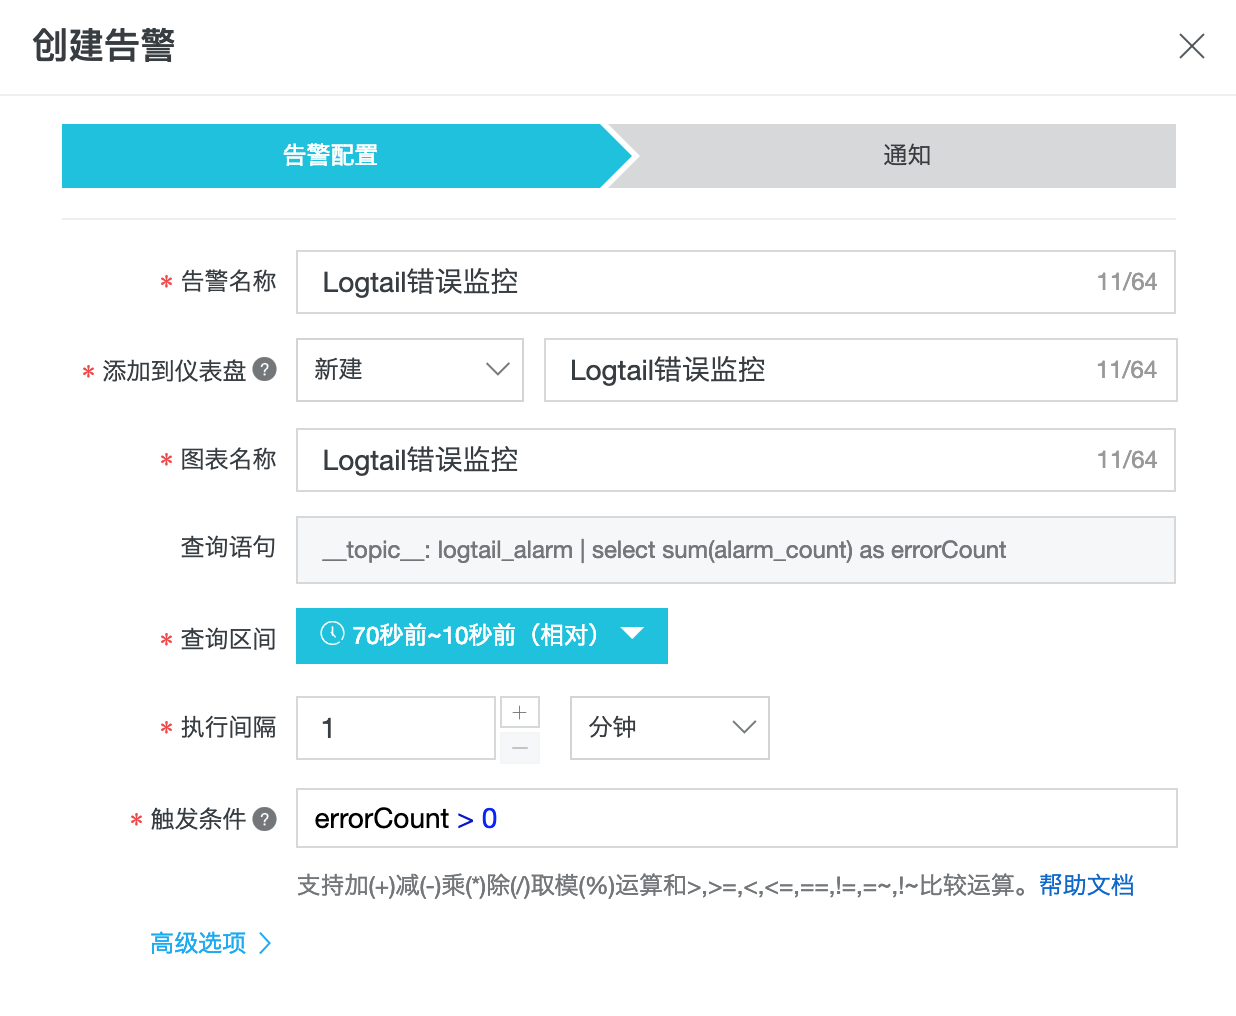Open the 70秒前~10秒前 time range dropdown
This screenshot has width=1236, height=1016.
pos(482,636)
